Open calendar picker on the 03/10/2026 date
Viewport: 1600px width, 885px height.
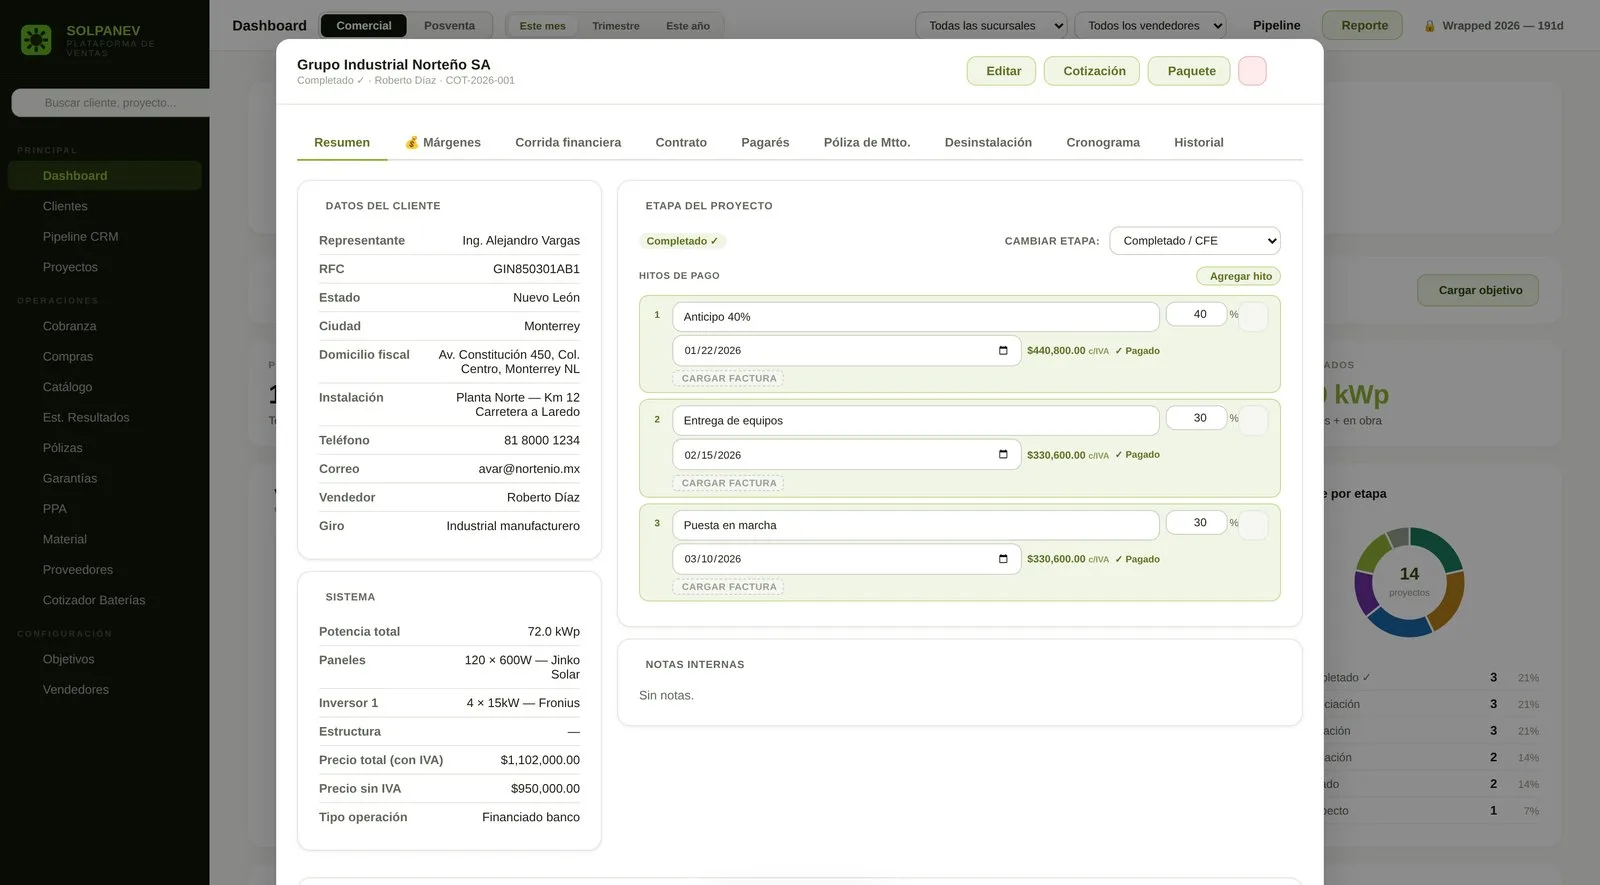point(1003,559)
